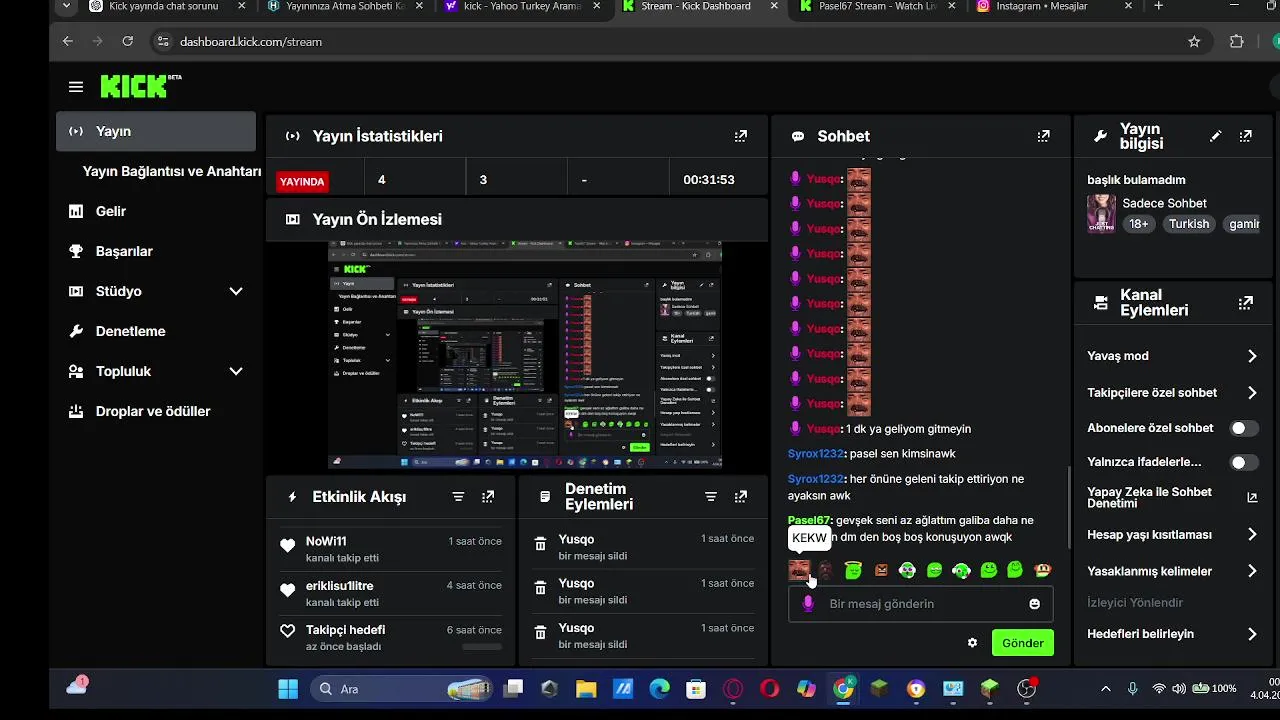Click Pasel67 username in chat
This screenshot has height=720, width=1280.
pyautogui.click(x=809, y=520)
